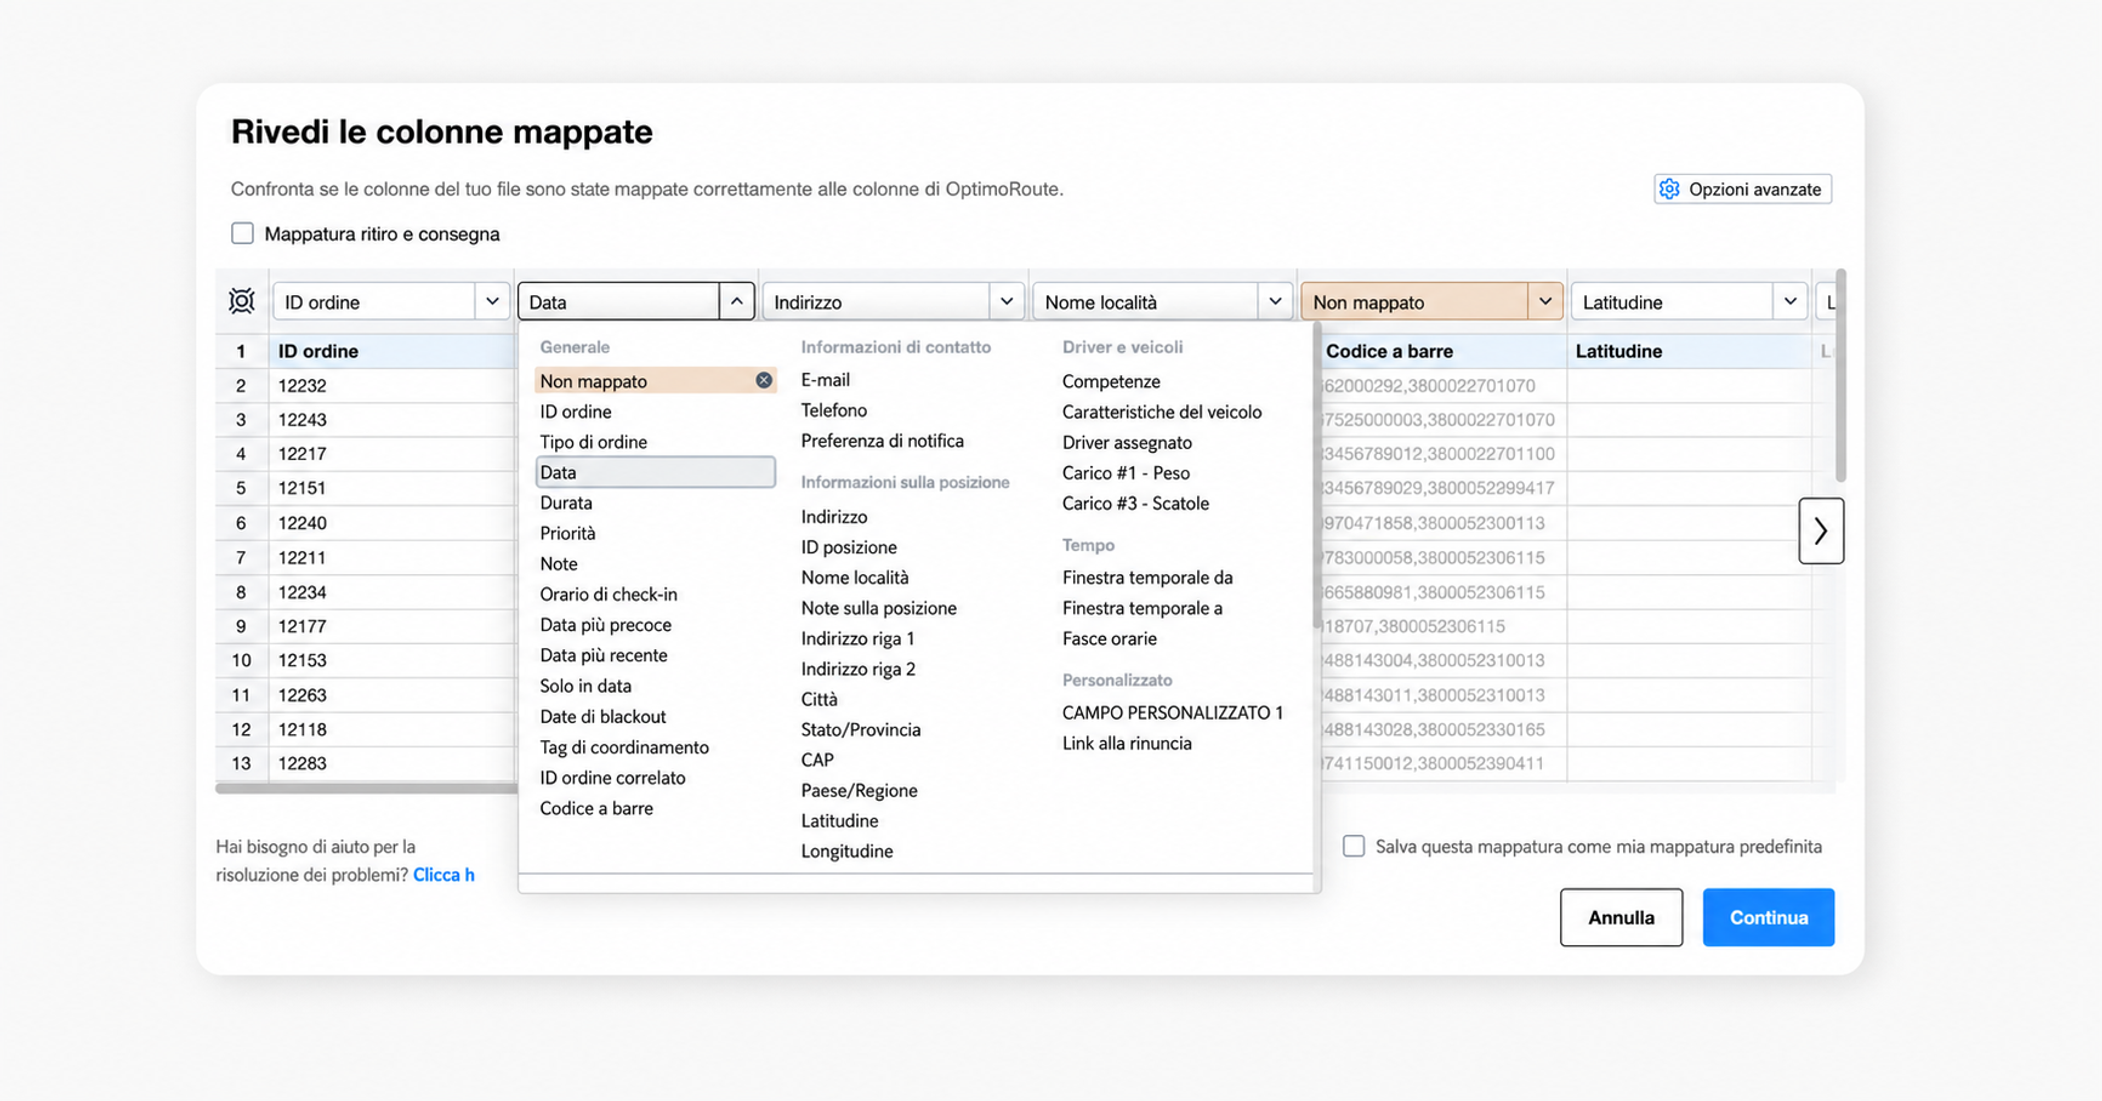Select Carico #1 - Peso option
This screenshot has height=1101, width=2102.
1126,473
